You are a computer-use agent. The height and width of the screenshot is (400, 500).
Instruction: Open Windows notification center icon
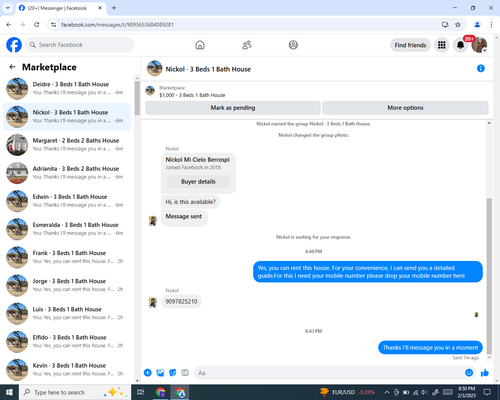(487, 392)
